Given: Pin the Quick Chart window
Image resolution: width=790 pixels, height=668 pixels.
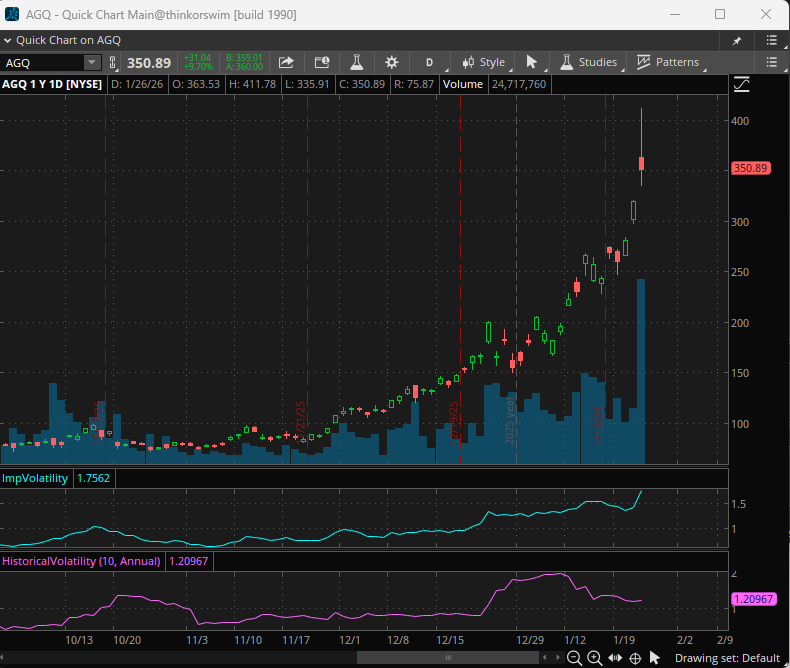Looking at the screenshot, I should coord(737,41).
